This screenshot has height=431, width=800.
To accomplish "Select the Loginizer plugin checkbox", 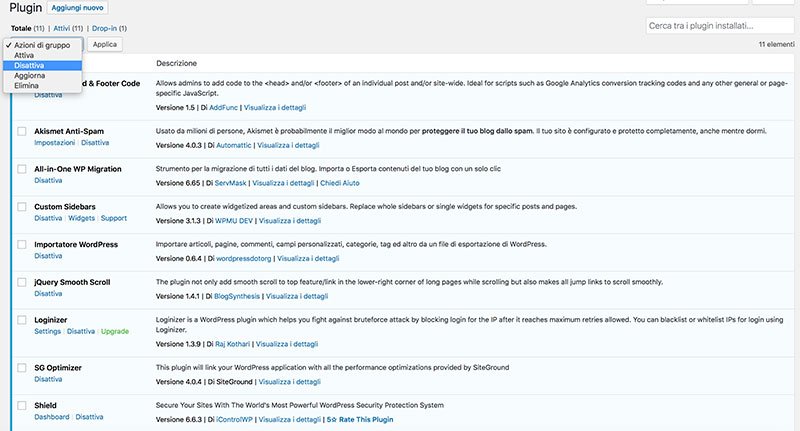I will pyautogui.click(x=22, y=319).
